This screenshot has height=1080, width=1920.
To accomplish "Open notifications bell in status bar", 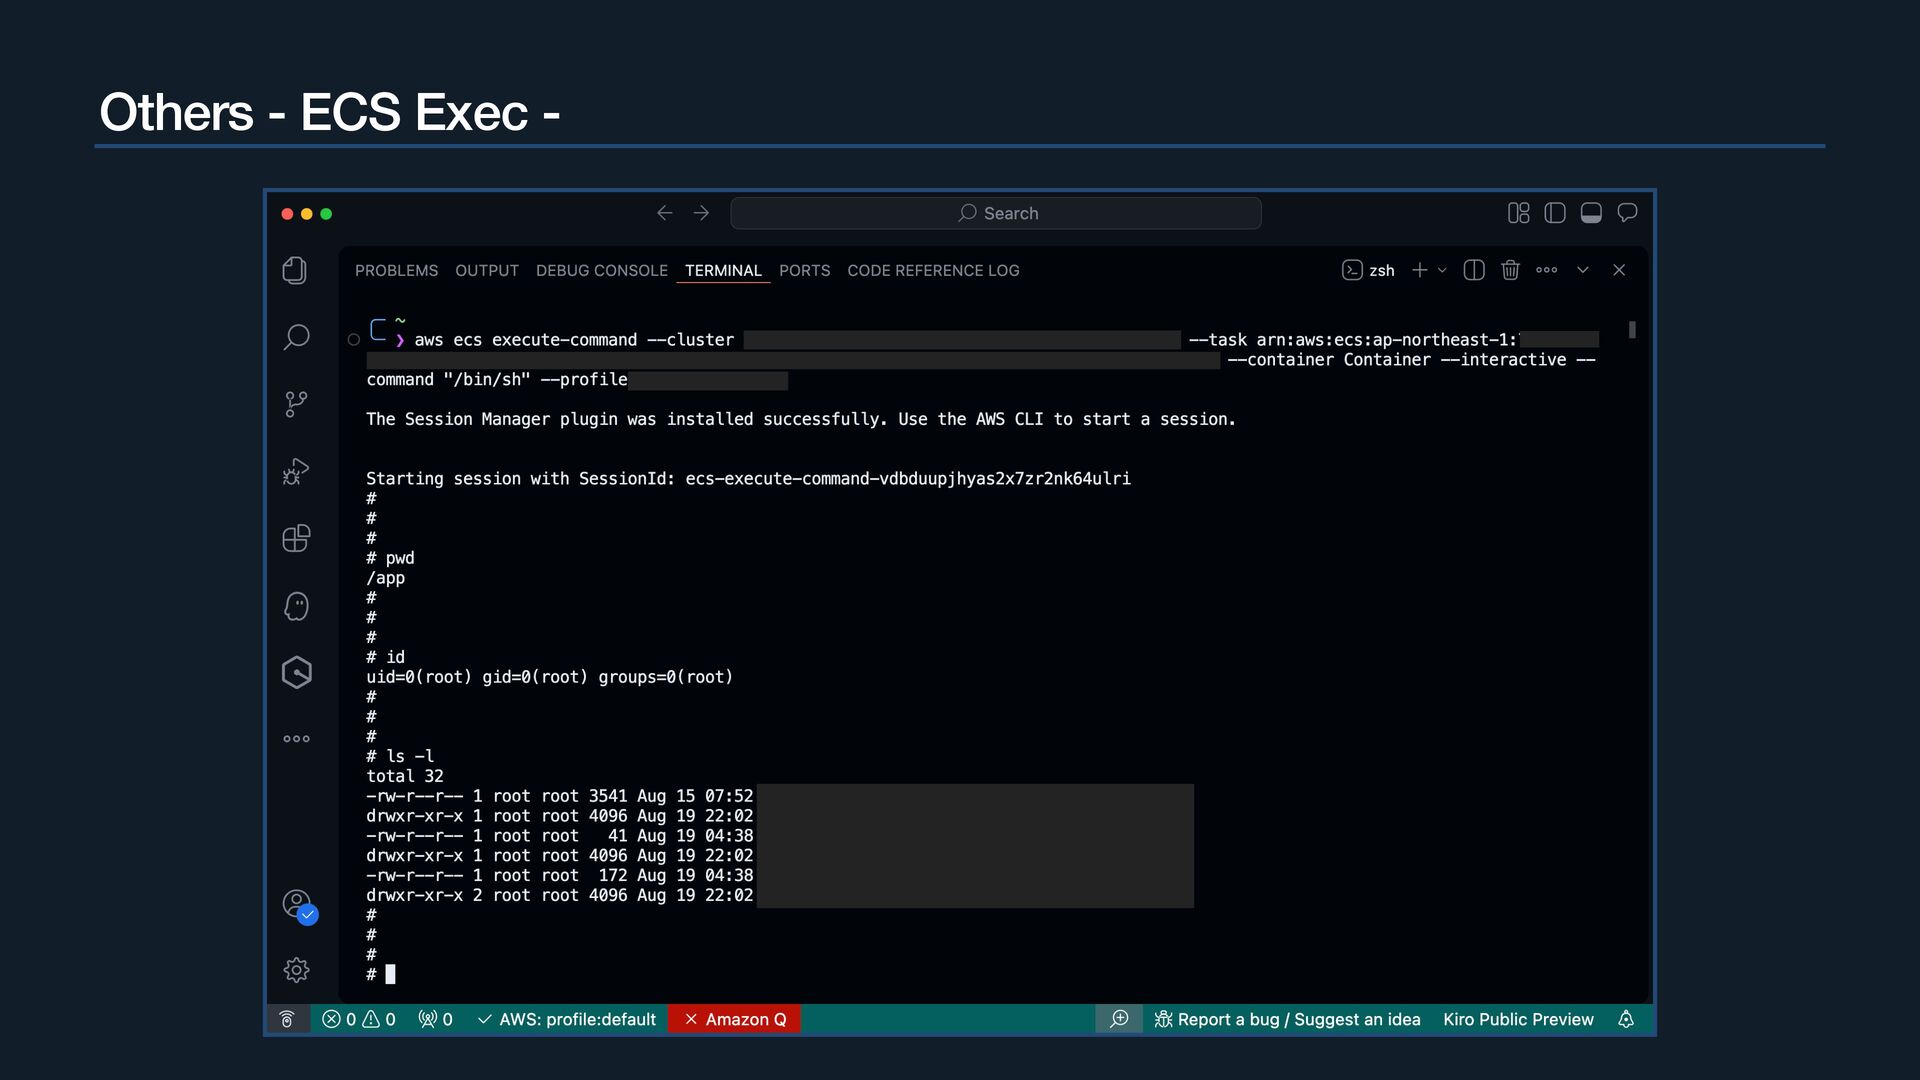I will pos(1626,1019).
